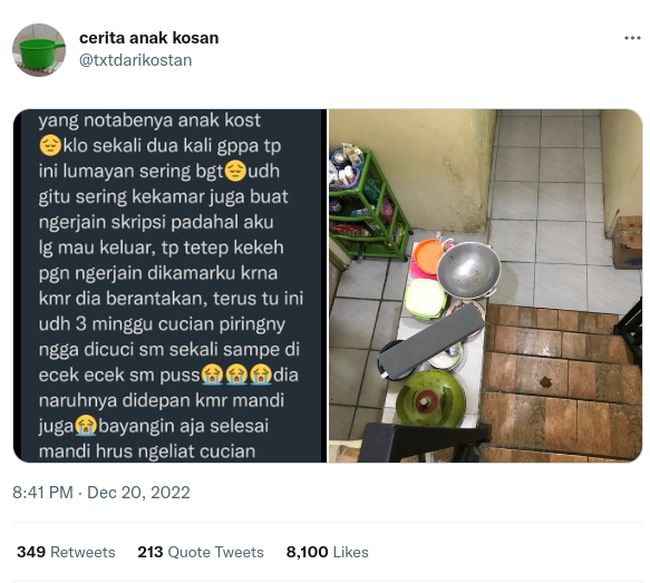The width and height of the screenshot is (650, 583).
Task: Click the metal wok in the photo
Action: pyautogui.click(x=469, y=270)
